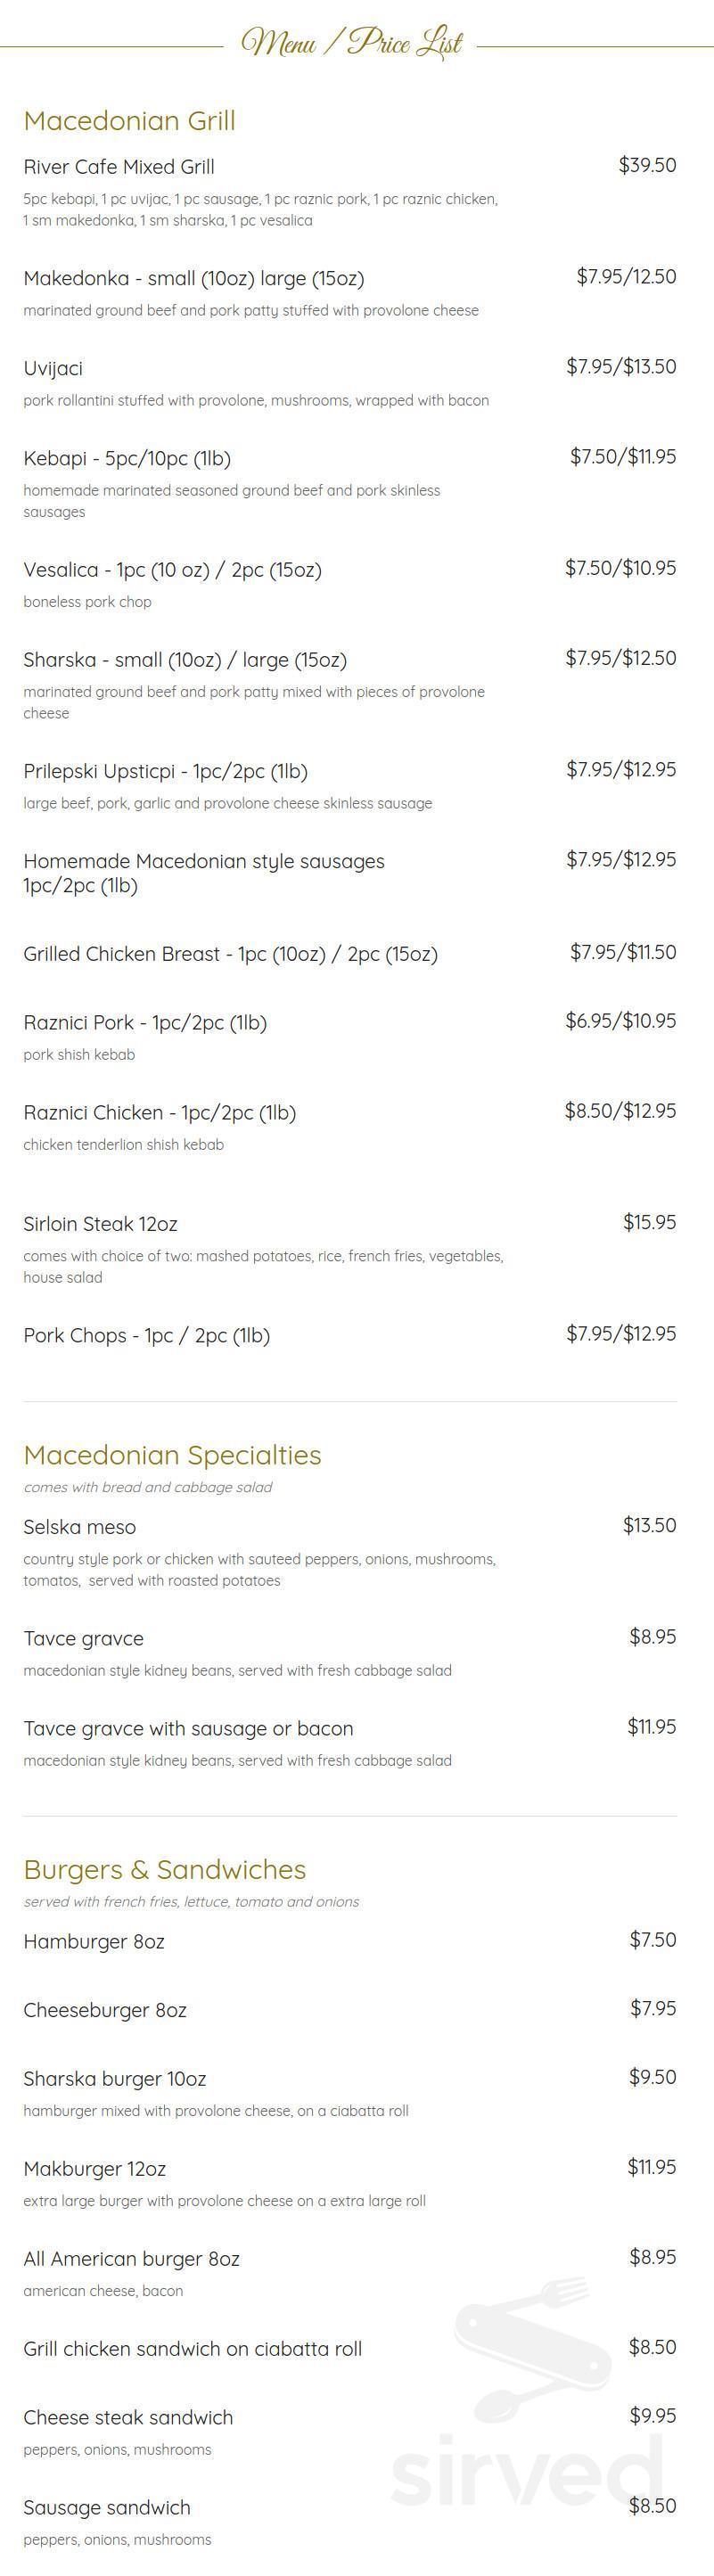714x2576 pixels.
Task: Click the Sausage sandwich item
Action: point(106,2507)
